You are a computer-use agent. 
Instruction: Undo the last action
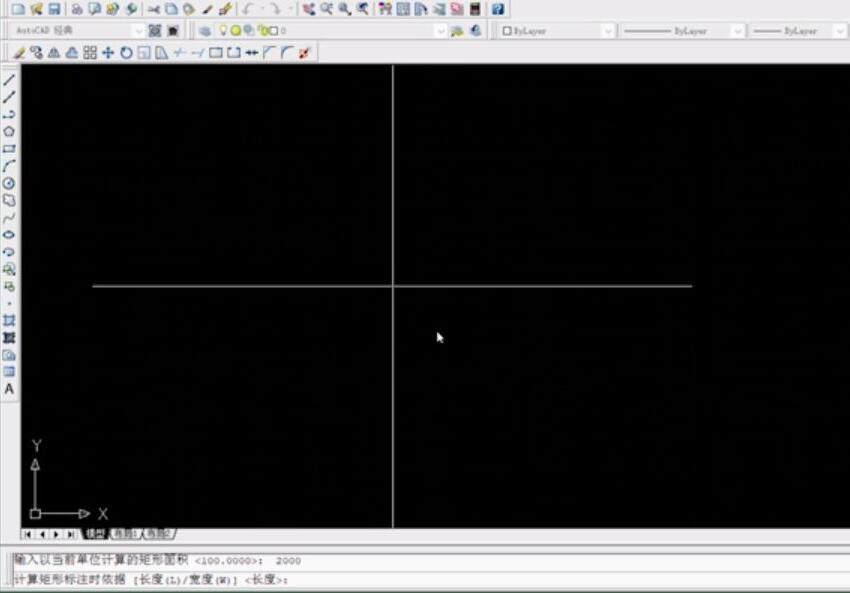pos(248,9)
